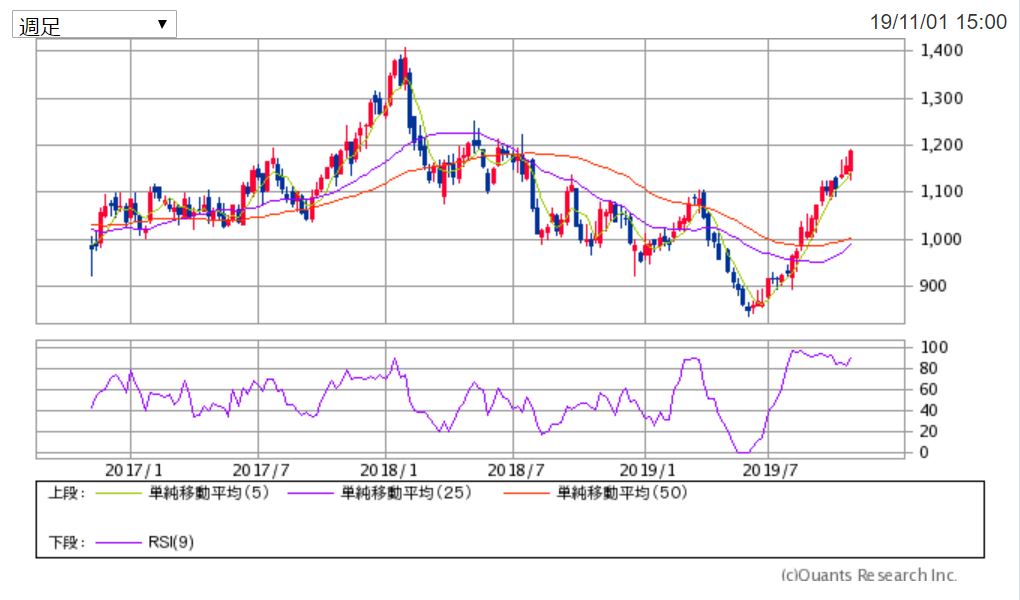This screenshot has height=600, width=1020.
Task: Click the RSI(9) legend entry
Action: pos(171,542)
